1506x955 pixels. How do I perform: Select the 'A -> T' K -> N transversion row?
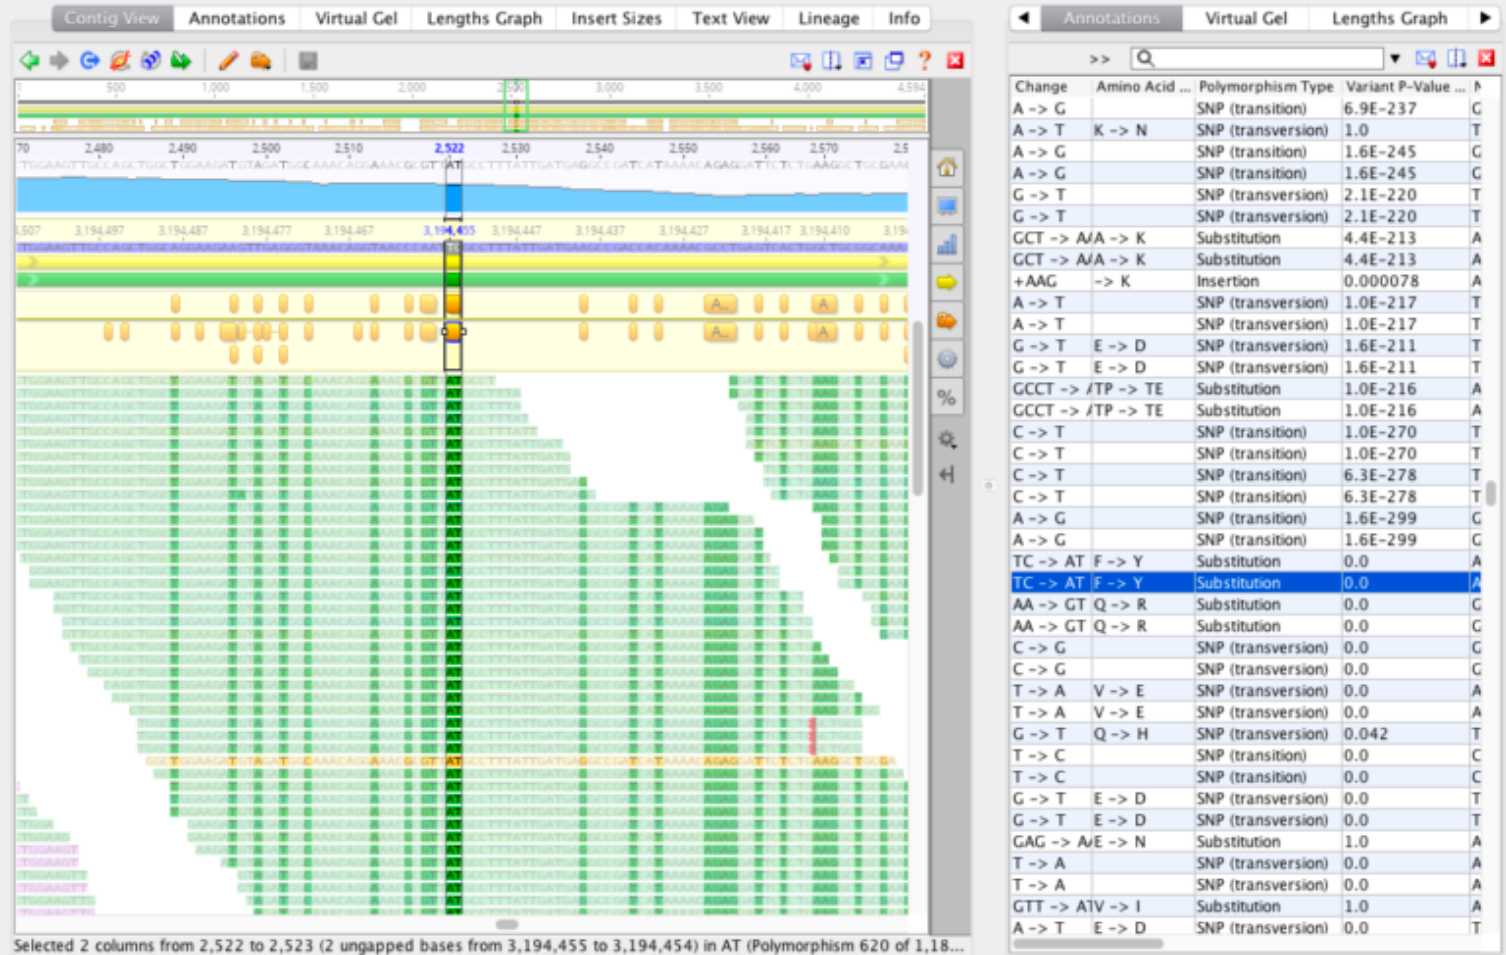(1248, 130)
